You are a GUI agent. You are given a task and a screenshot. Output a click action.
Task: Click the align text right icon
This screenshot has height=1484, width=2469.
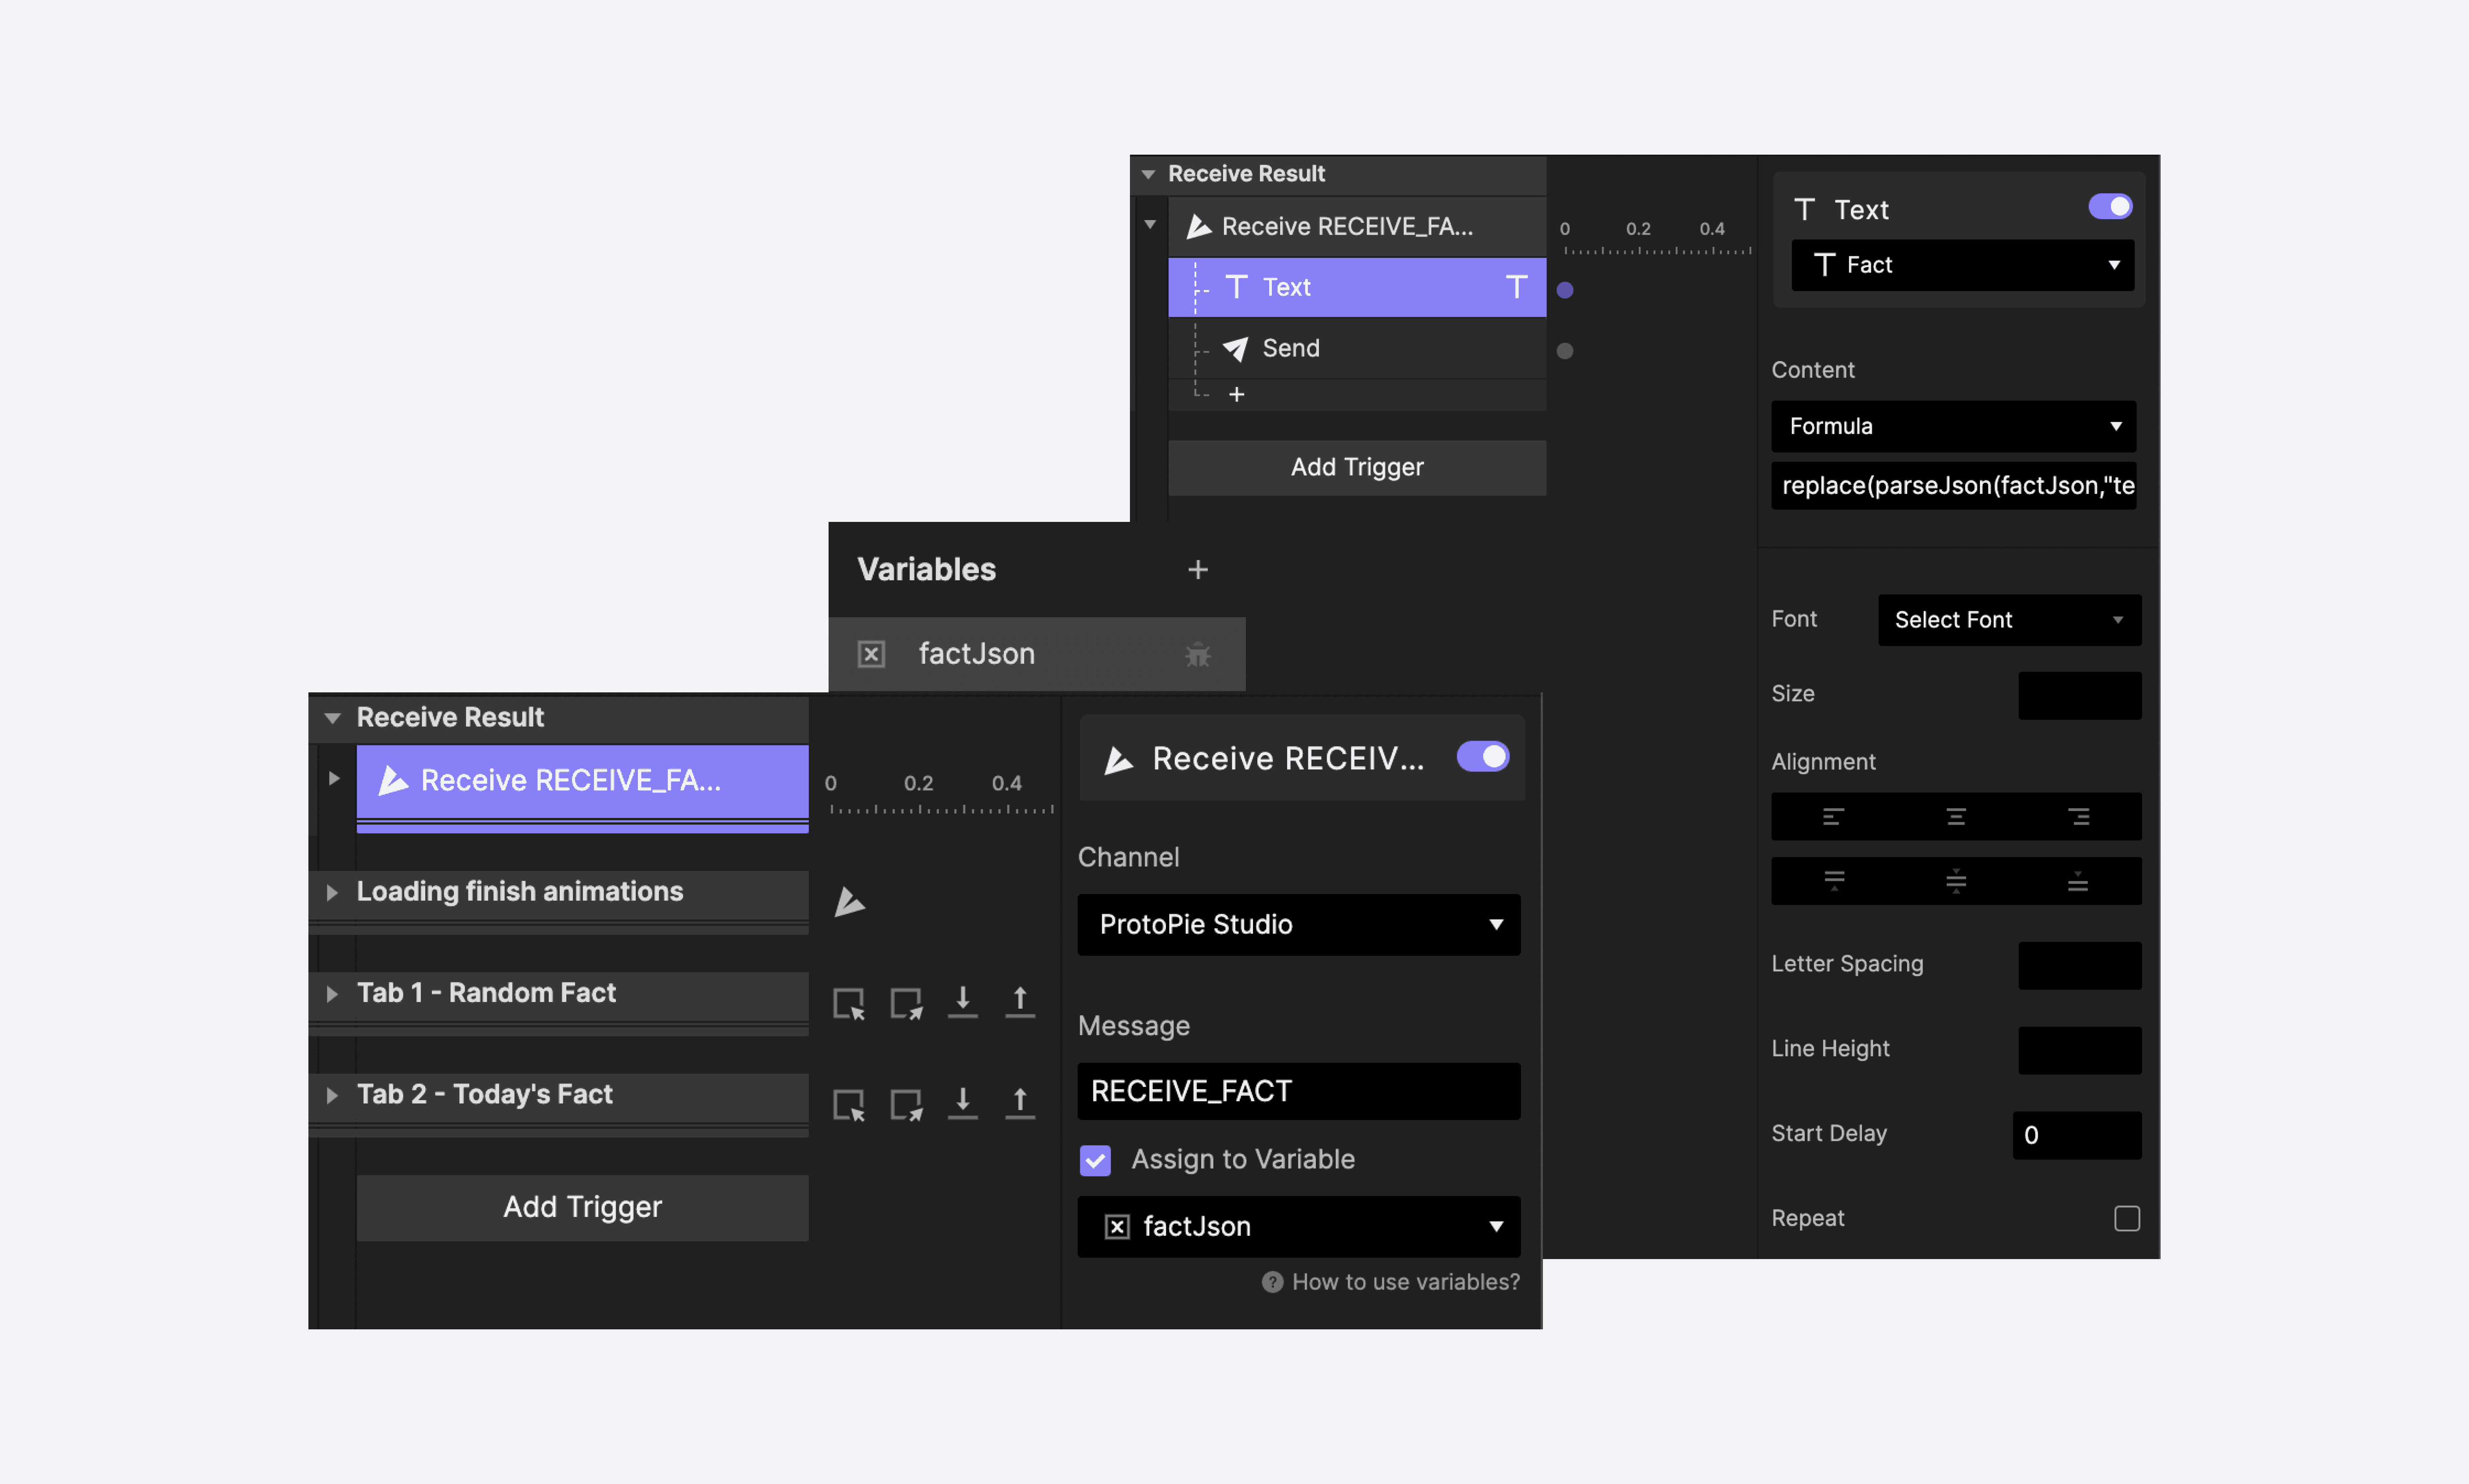(2078, 817)
